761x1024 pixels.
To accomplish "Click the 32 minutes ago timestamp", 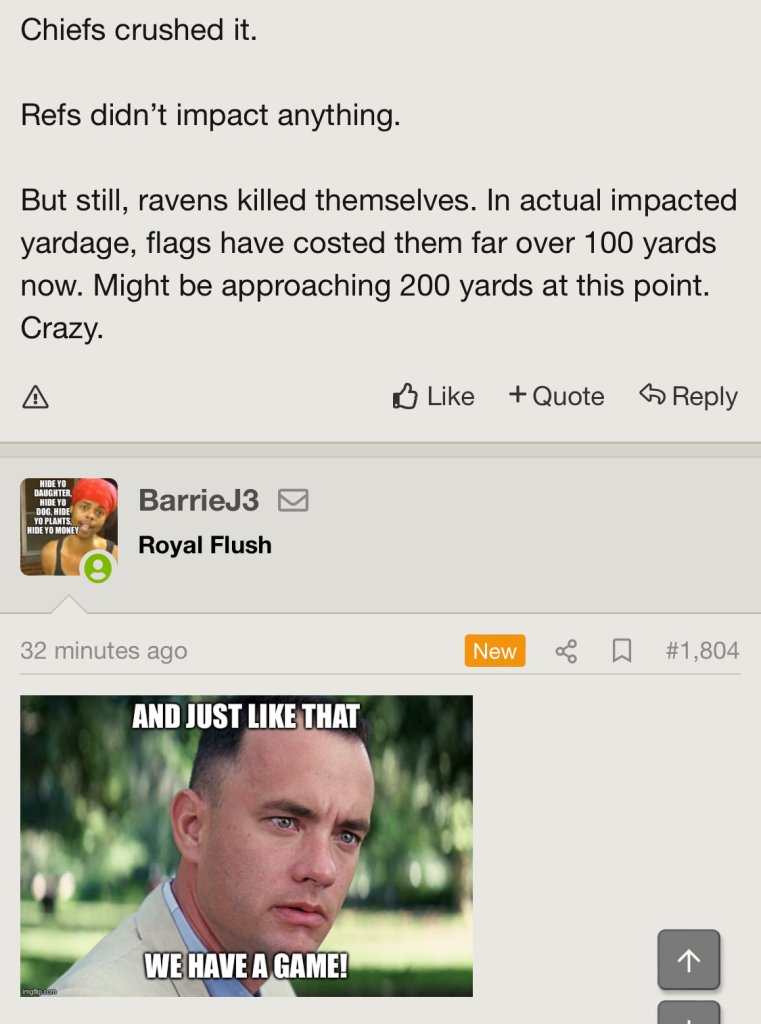I will (x=104, y=650).
